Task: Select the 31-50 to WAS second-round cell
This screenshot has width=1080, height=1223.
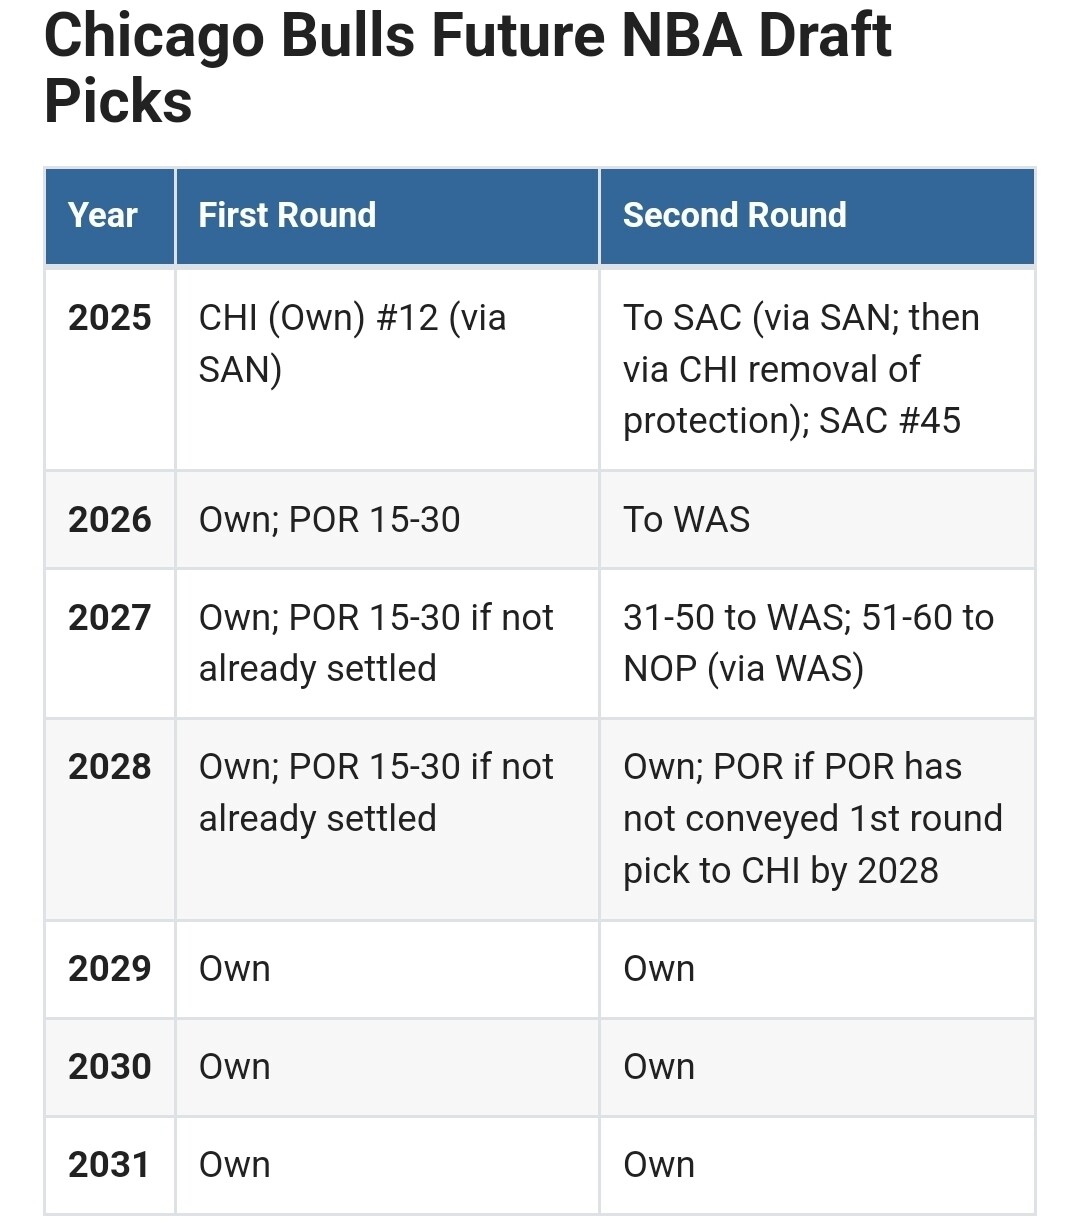Action: pyautogui.click(x=808, y=643)
